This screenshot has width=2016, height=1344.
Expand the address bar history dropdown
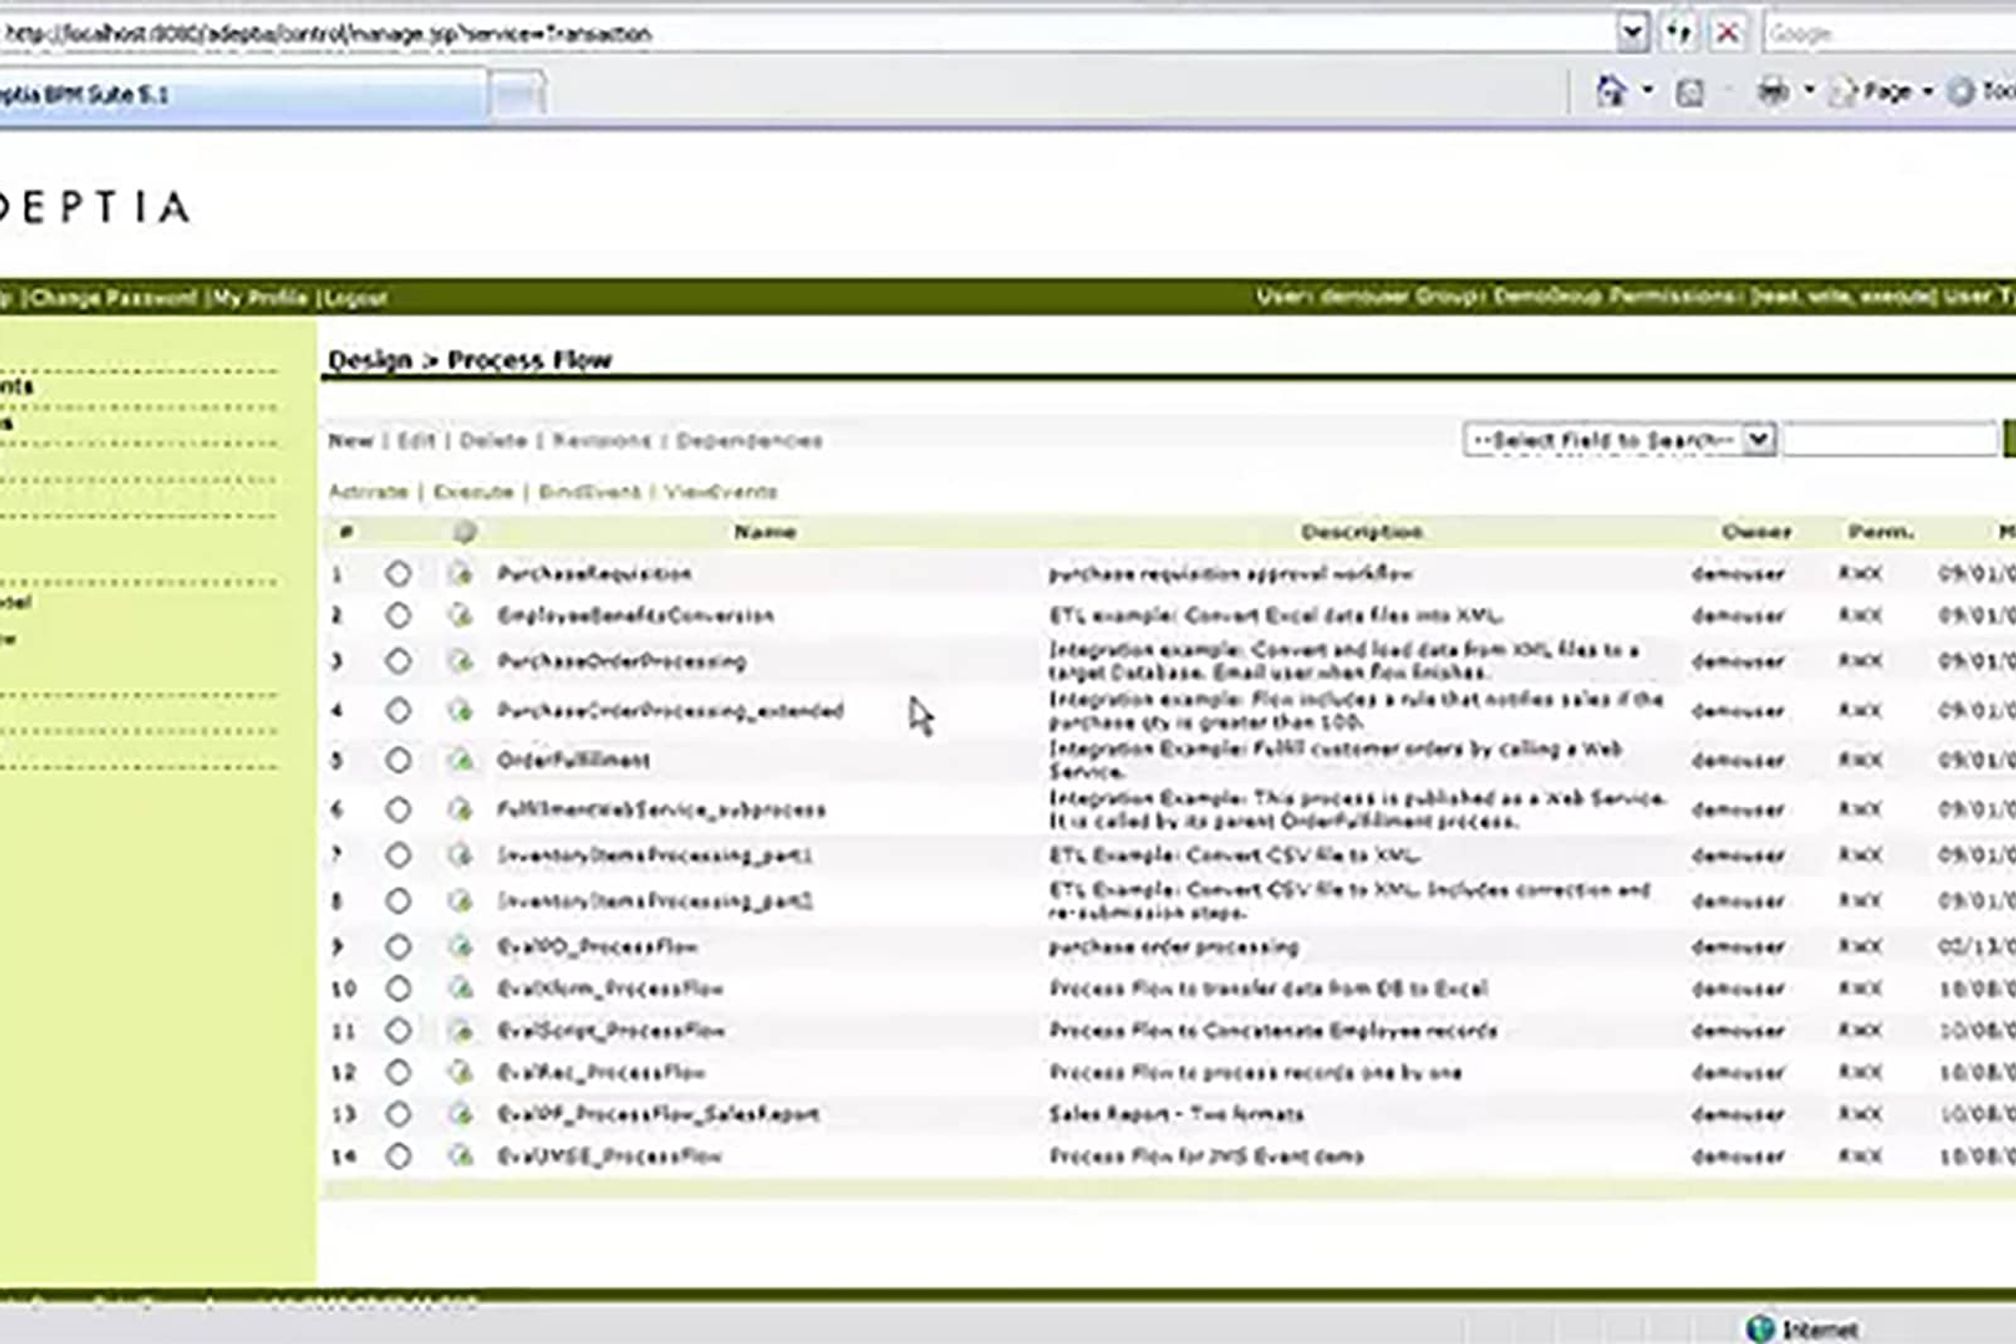pyautogui.click(x=1631, y=33)
